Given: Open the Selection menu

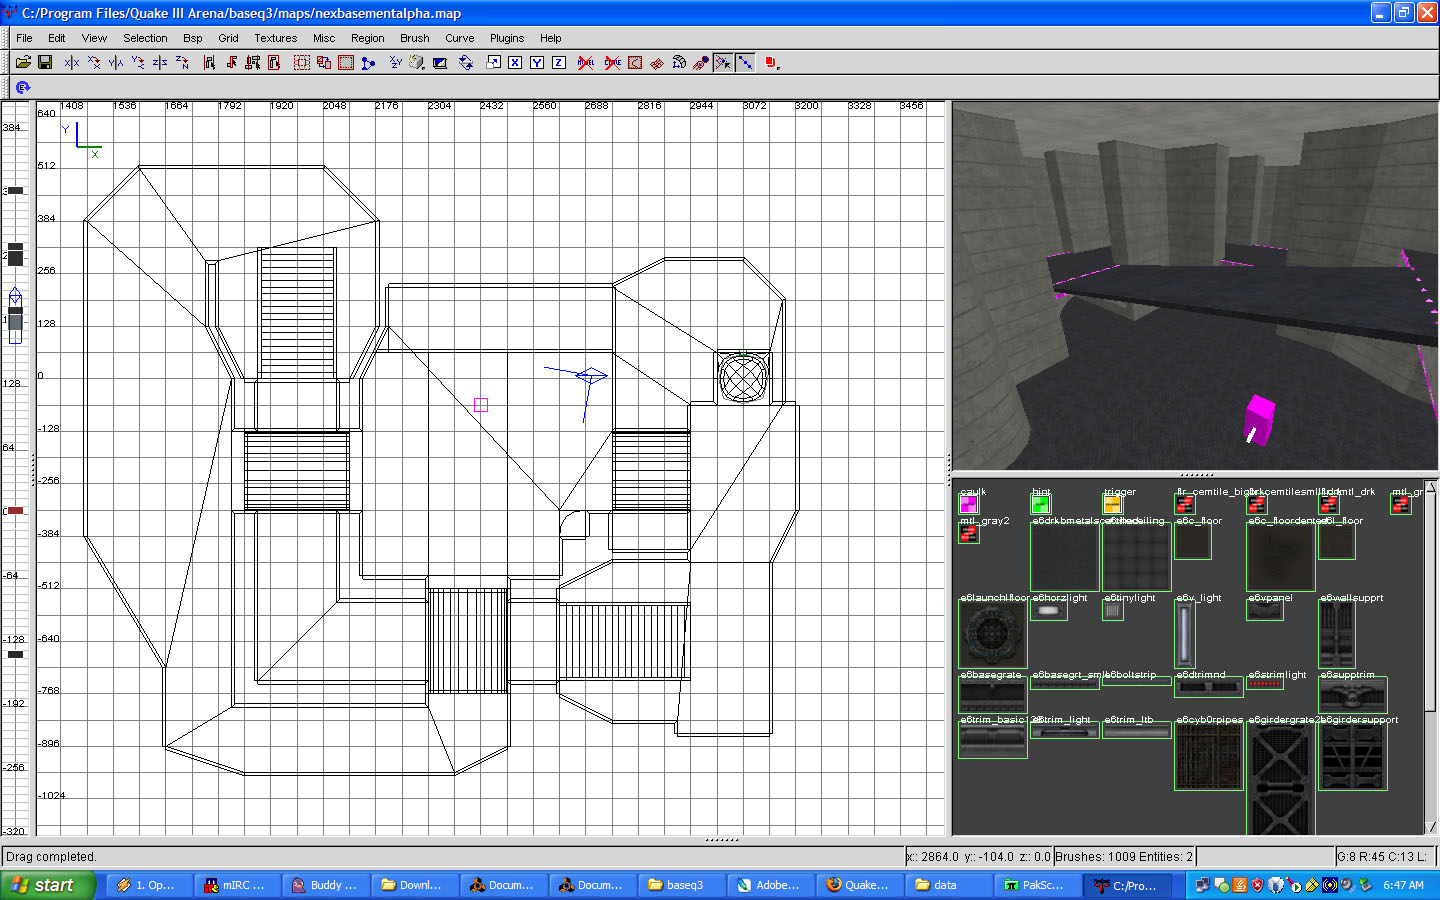Looking at the screenshot, I should click(145, 38).
